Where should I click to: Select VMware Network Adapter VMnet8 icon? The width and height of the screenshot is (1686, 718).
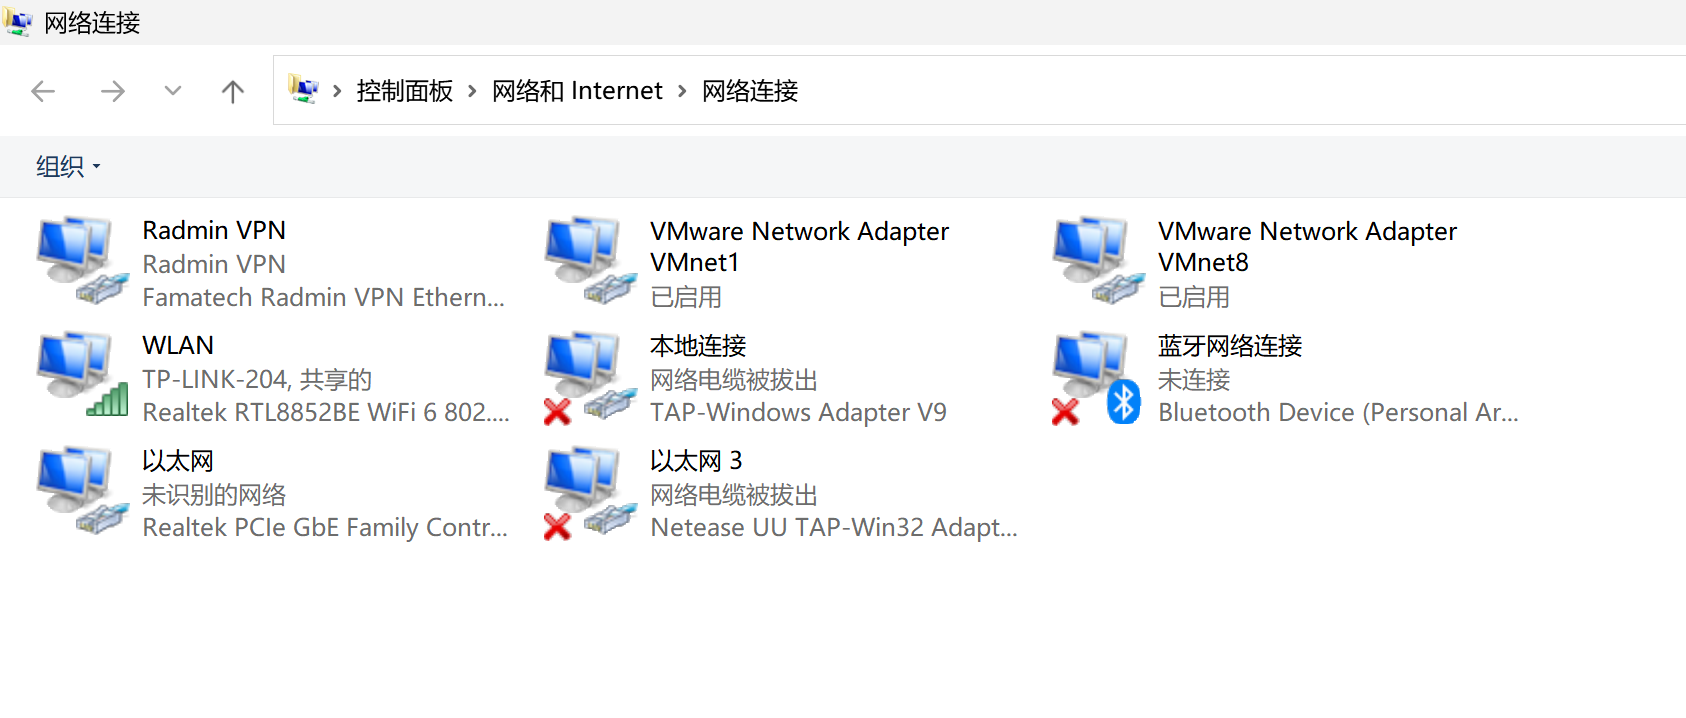pos(1099,262)
